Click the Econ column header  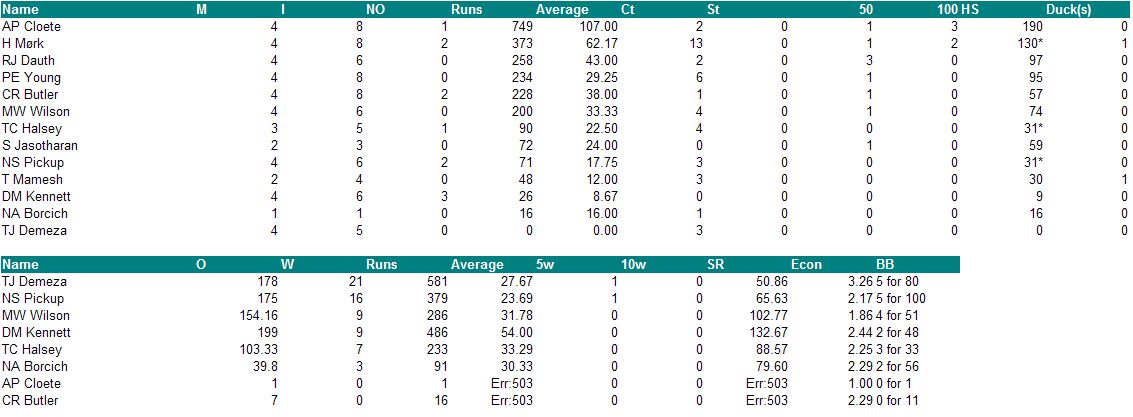806,265
